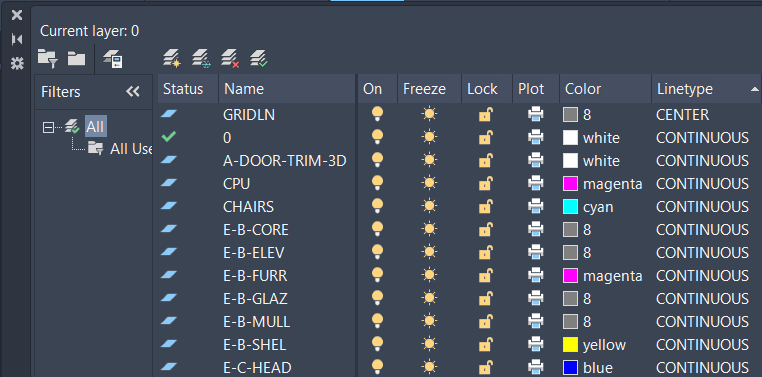Freeze the E-B-ELEV layer

[x=429, y=252]
